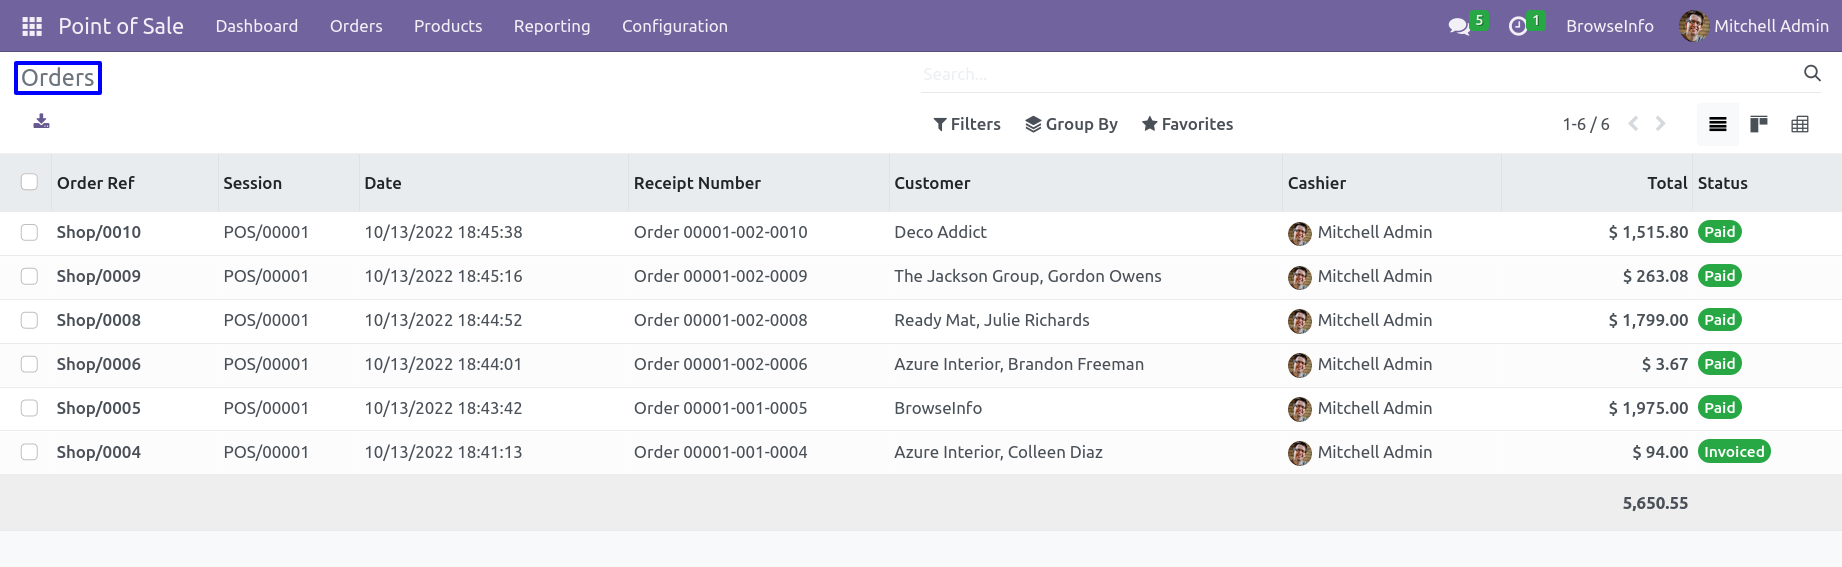
Task: Check the Shop/0005 row checkbox
Action: [x=29, y=408]
